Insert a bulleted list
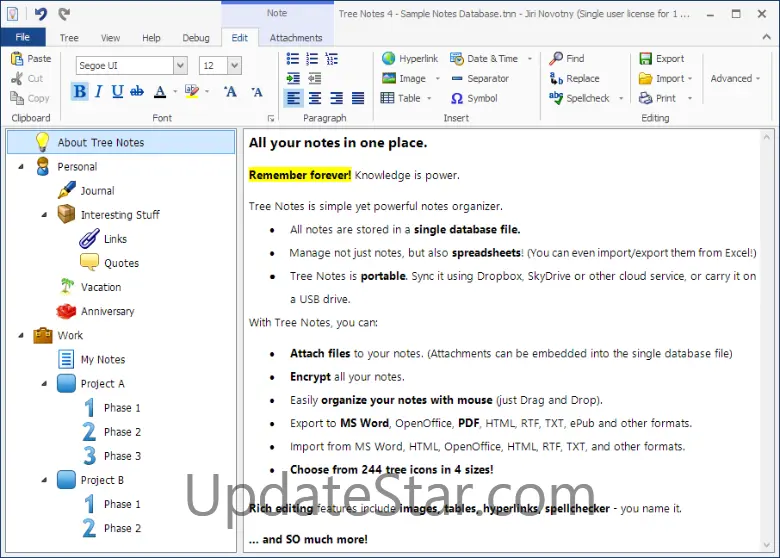The image size is (780, 558). (292, 59)
